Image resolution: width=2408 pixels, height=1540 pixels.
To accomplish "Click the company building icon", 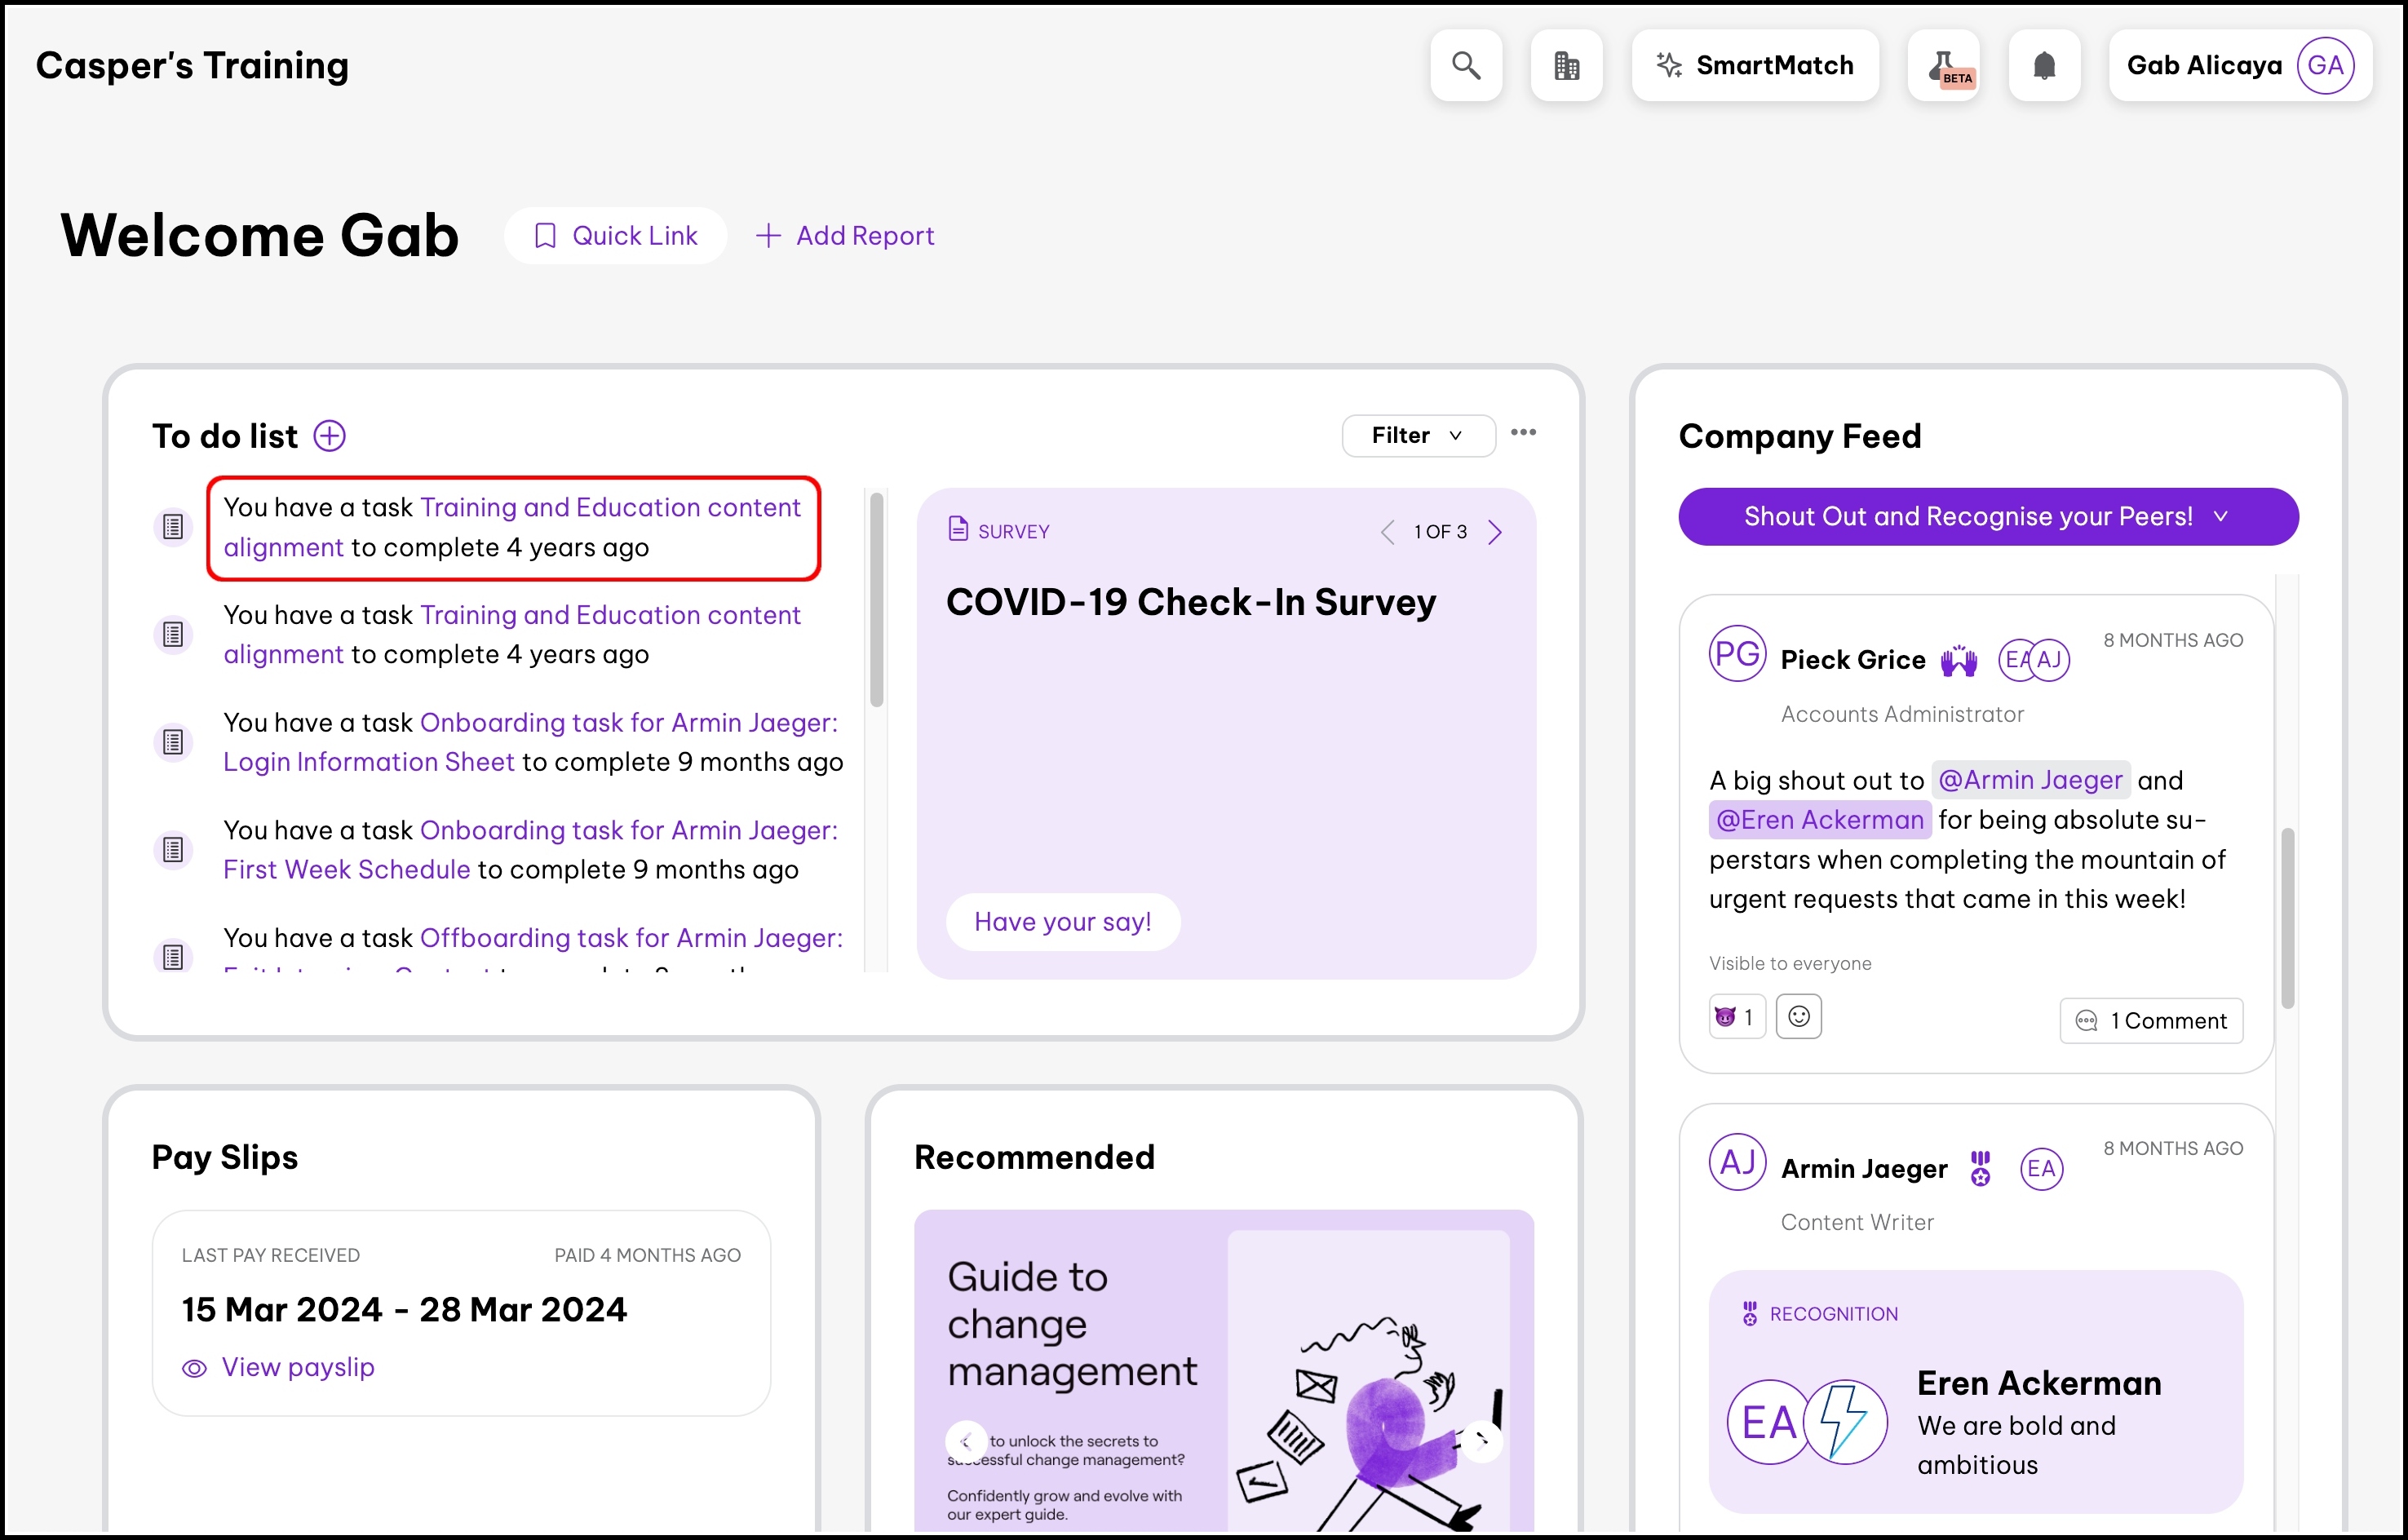I will click(1566, 66).
